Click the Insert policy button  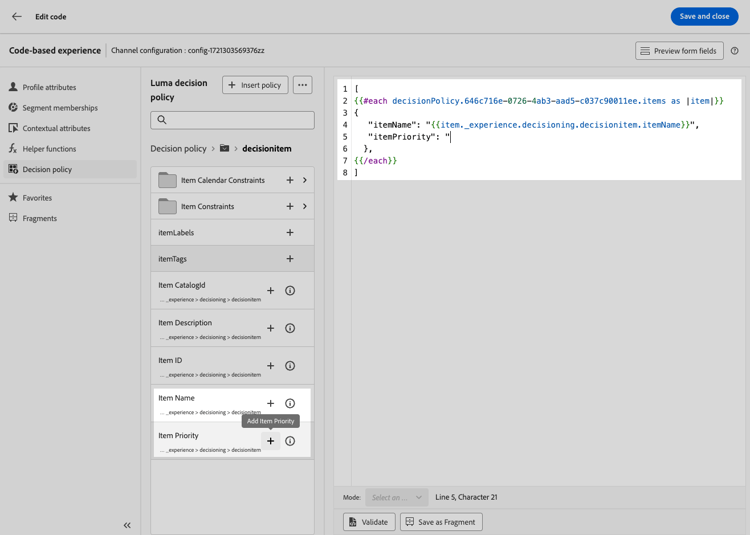255,85
